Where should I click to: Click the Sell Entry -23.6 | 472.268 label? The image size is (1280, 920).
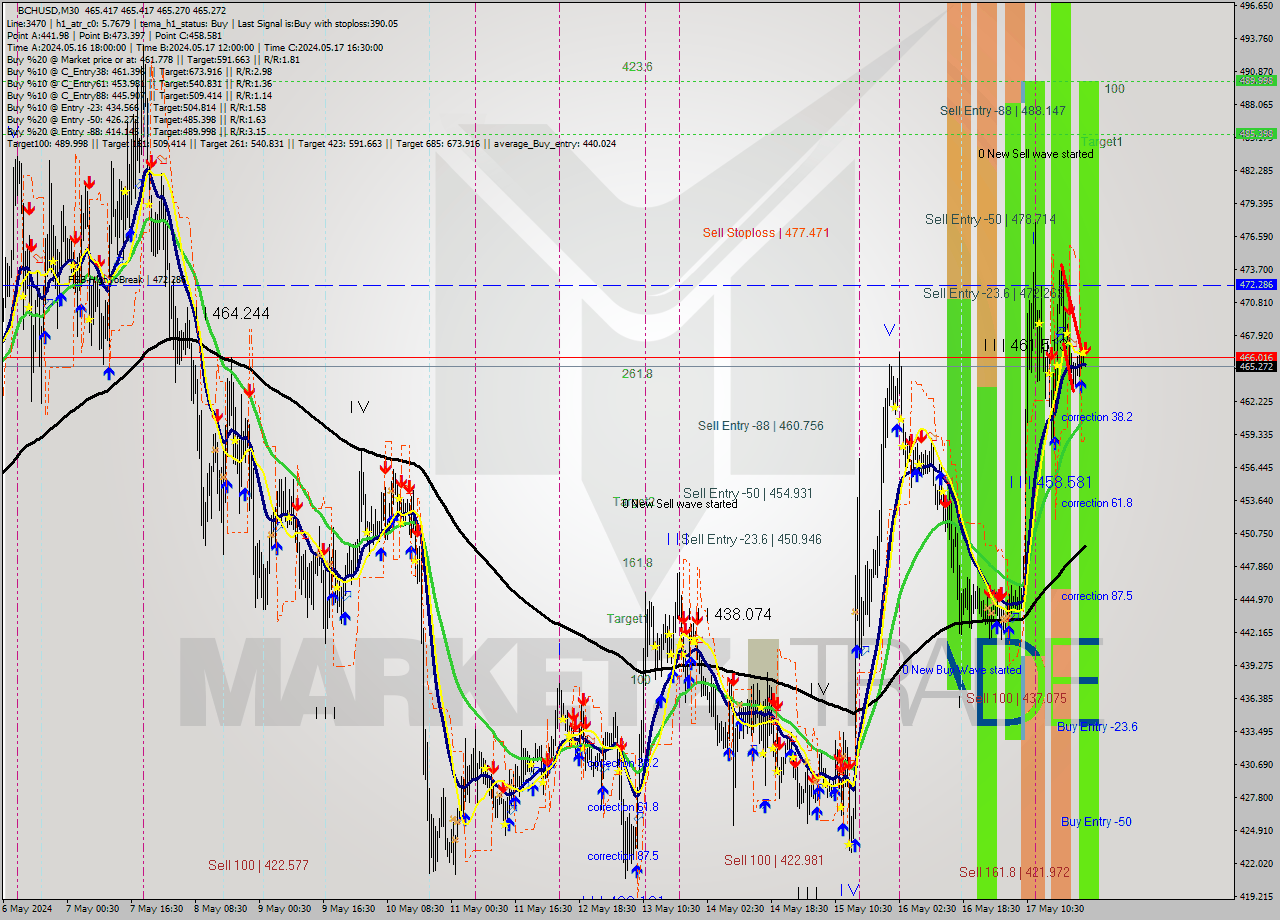click(x=993, y=293)
